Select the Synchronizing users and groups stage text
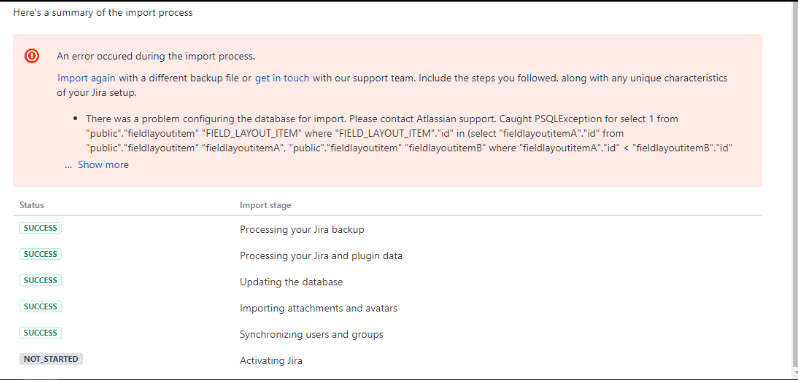This screenshot has width=798, height=380. pos(311,335)
